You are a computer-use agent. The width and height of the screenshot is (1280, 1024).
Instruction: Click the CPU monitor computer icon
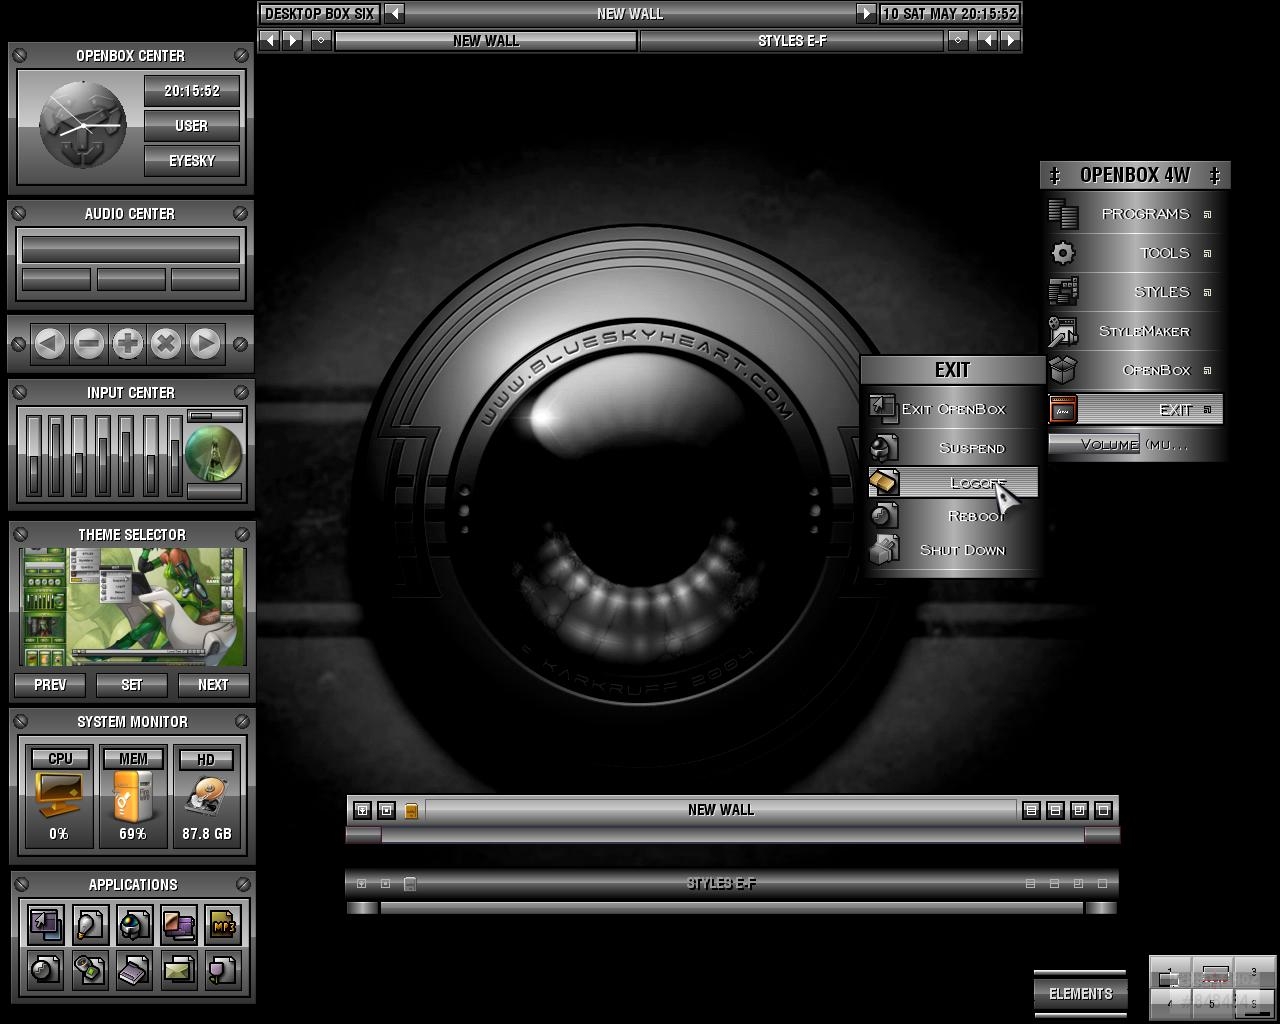60,796
